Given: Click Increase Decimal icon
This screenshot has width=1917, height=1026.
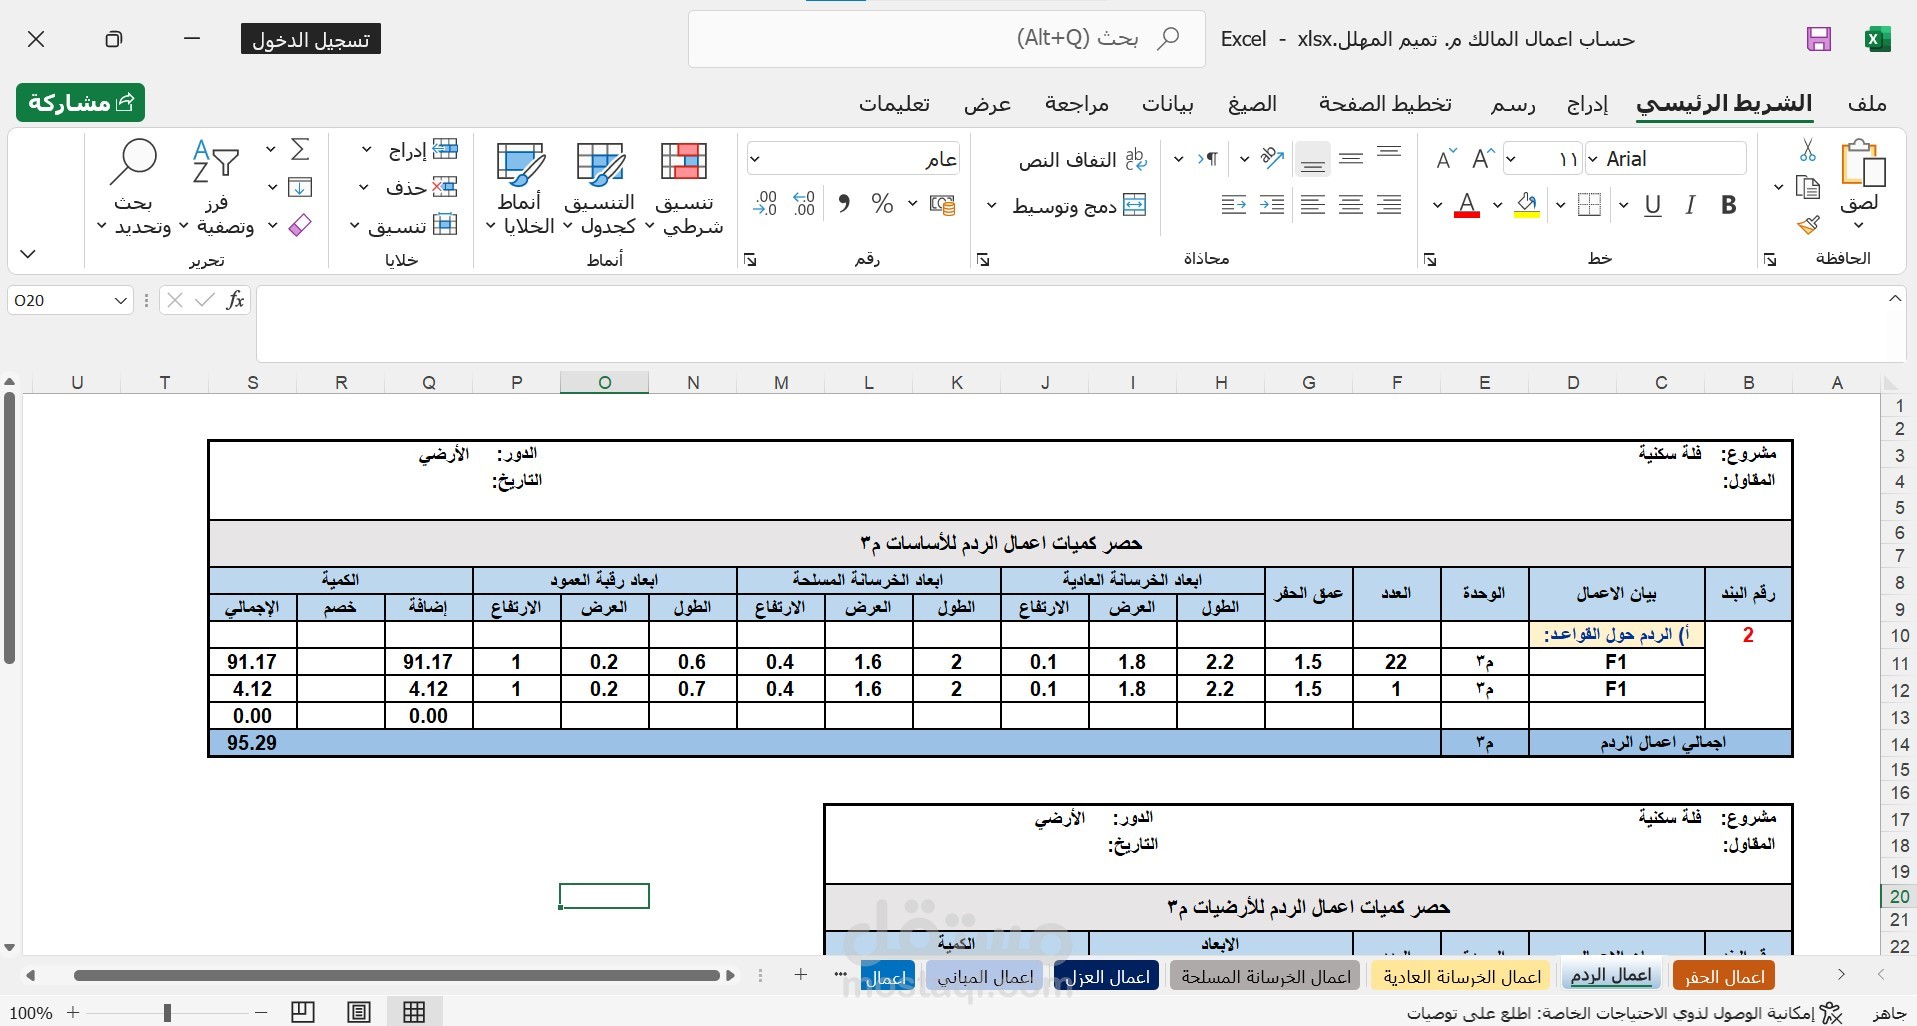Looking at the screenshot, I should [805, 205].
